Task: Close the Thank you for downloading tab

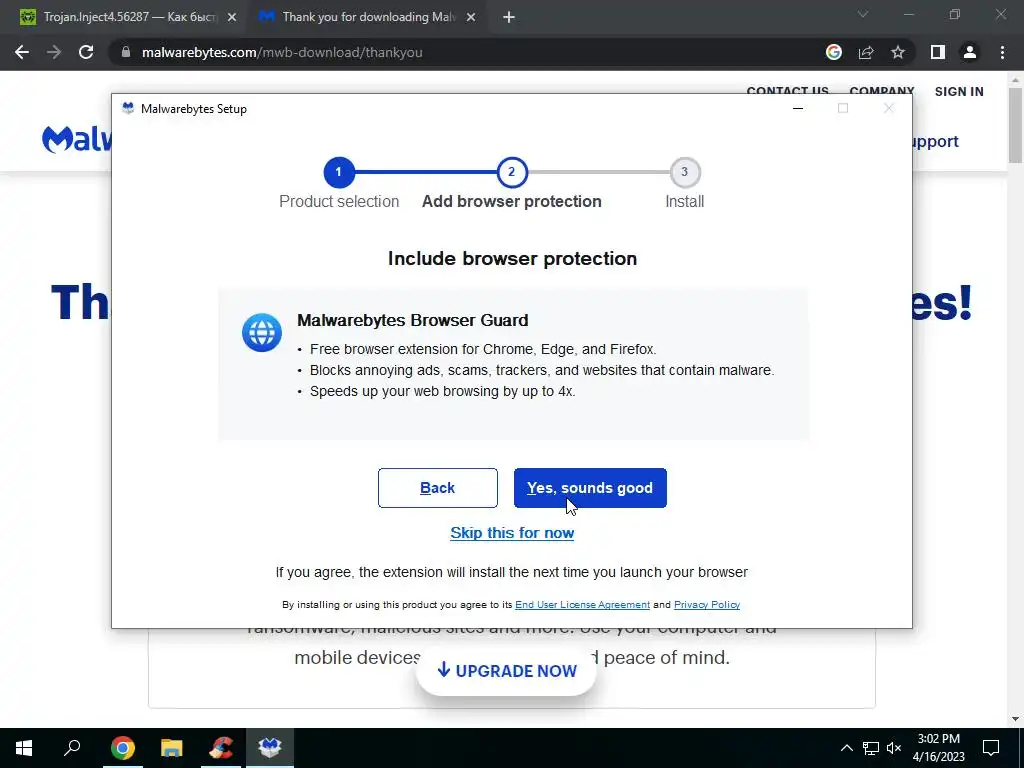Action: 471,18
